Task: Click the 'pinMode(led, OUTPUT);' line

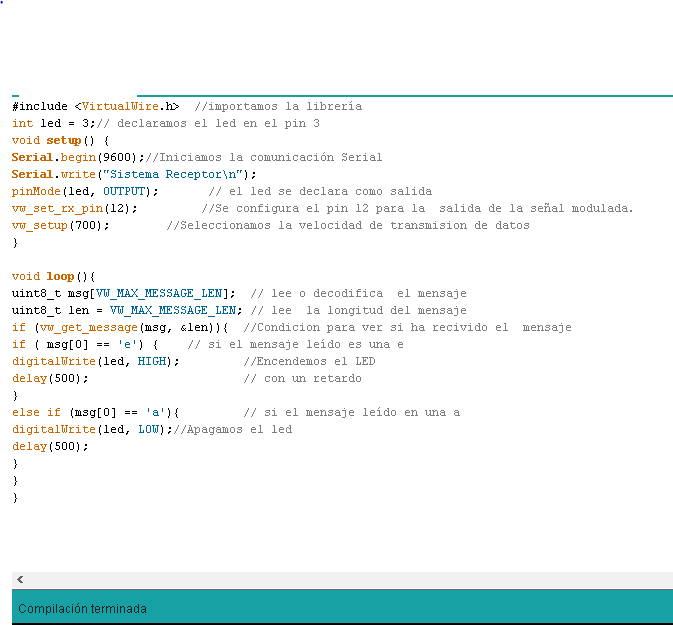Action: point(85,191)
